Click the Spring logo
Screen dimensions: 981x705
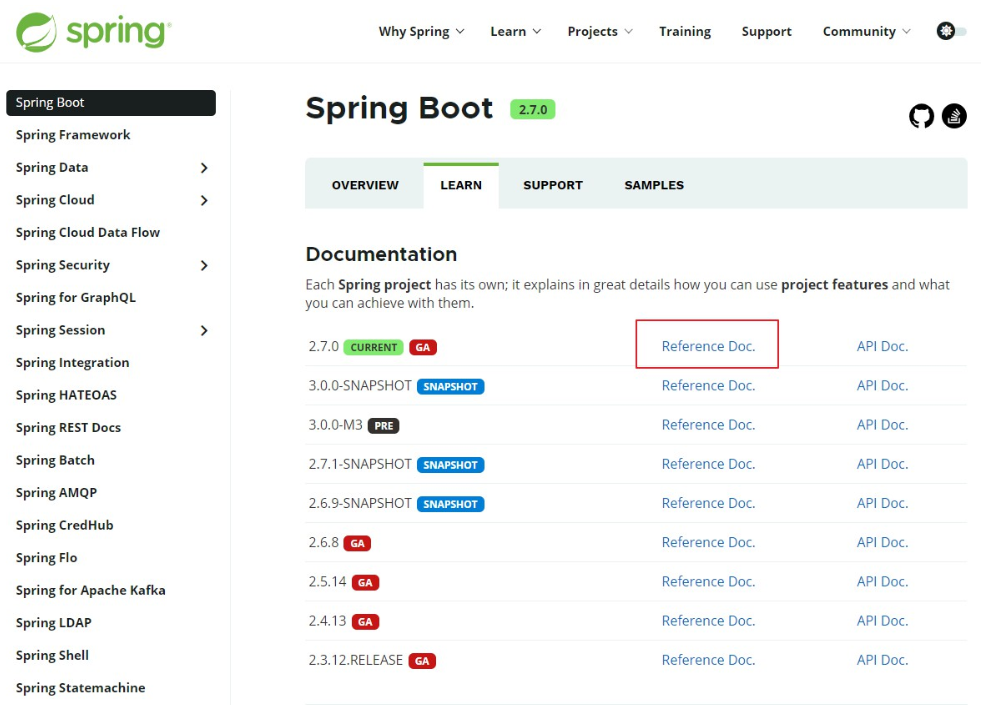[x=93, y=31]
